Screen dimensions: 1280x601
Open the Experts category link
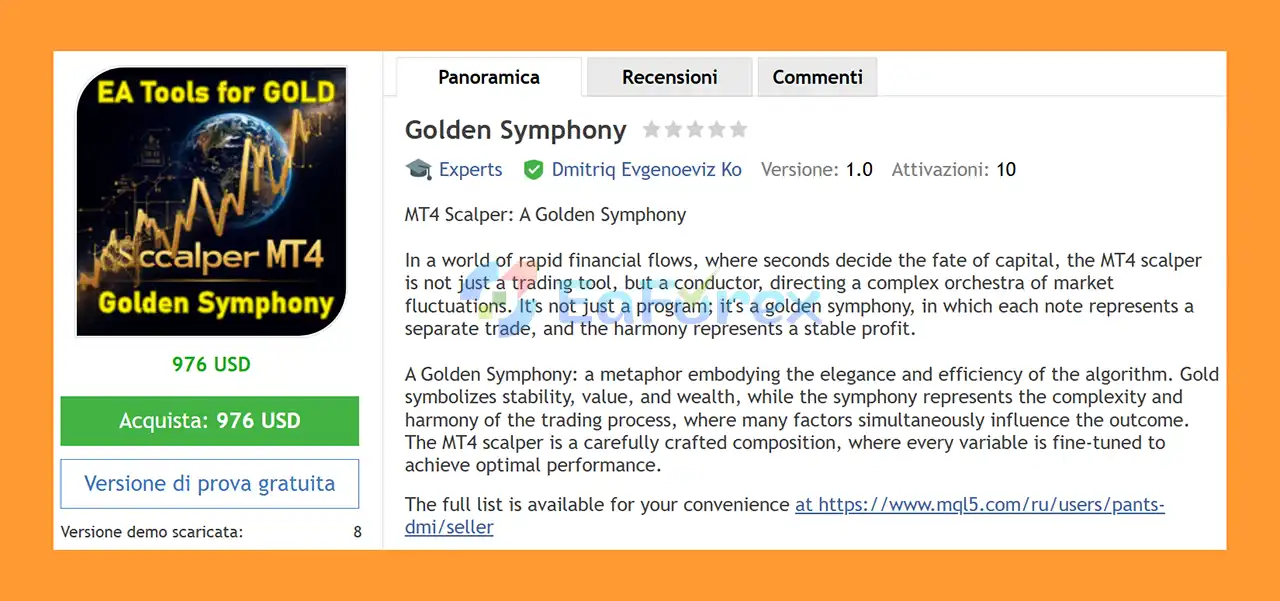(x=470, y=170)
